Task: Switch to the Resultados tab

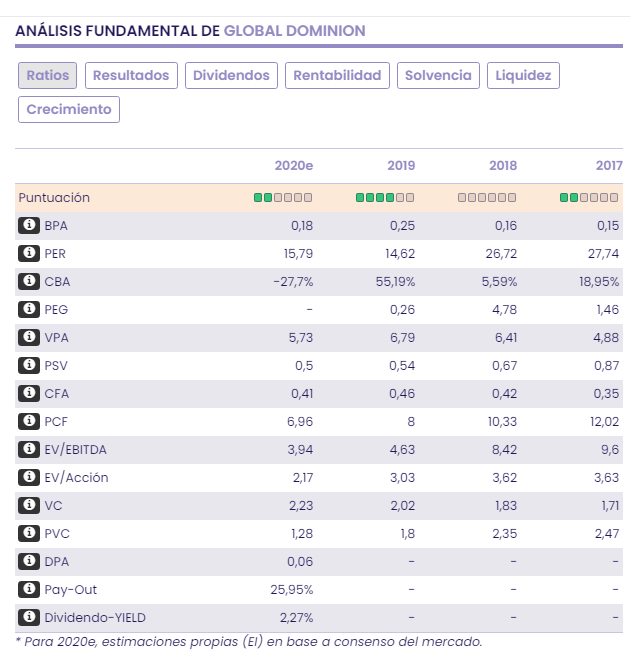Action: tap(131, 75)
